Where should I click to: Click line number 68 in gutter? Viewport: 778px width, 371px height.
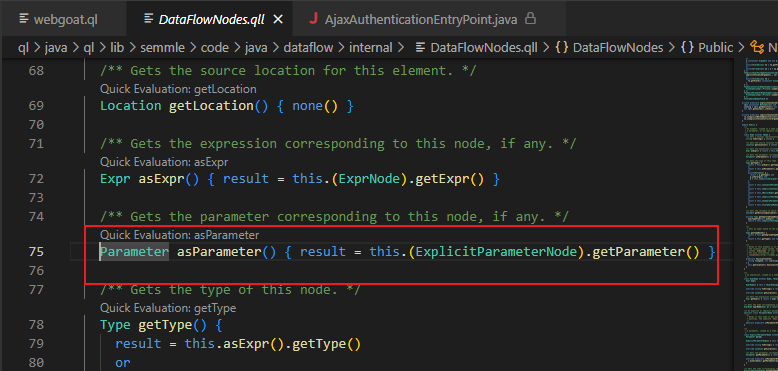[x=36, y=71]
